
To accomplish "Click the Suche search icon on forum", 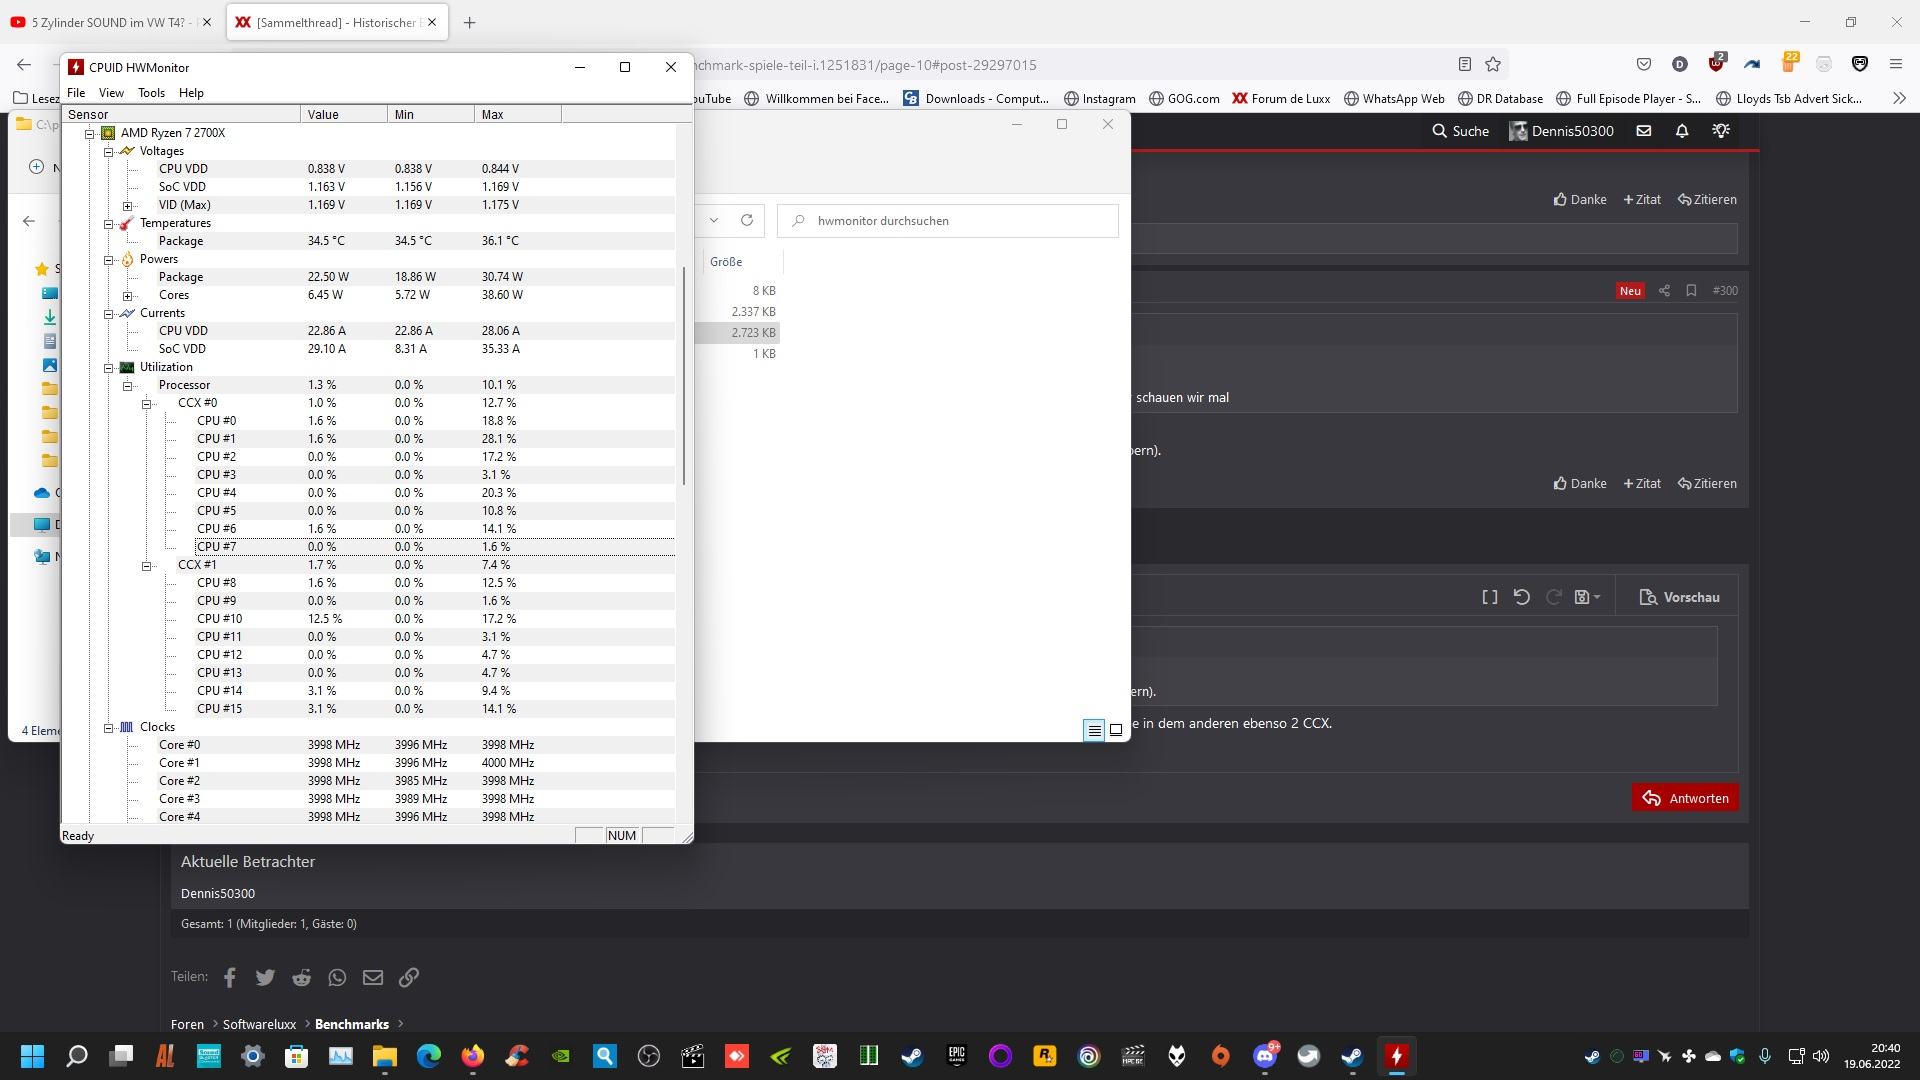I will click(1460, 131).
